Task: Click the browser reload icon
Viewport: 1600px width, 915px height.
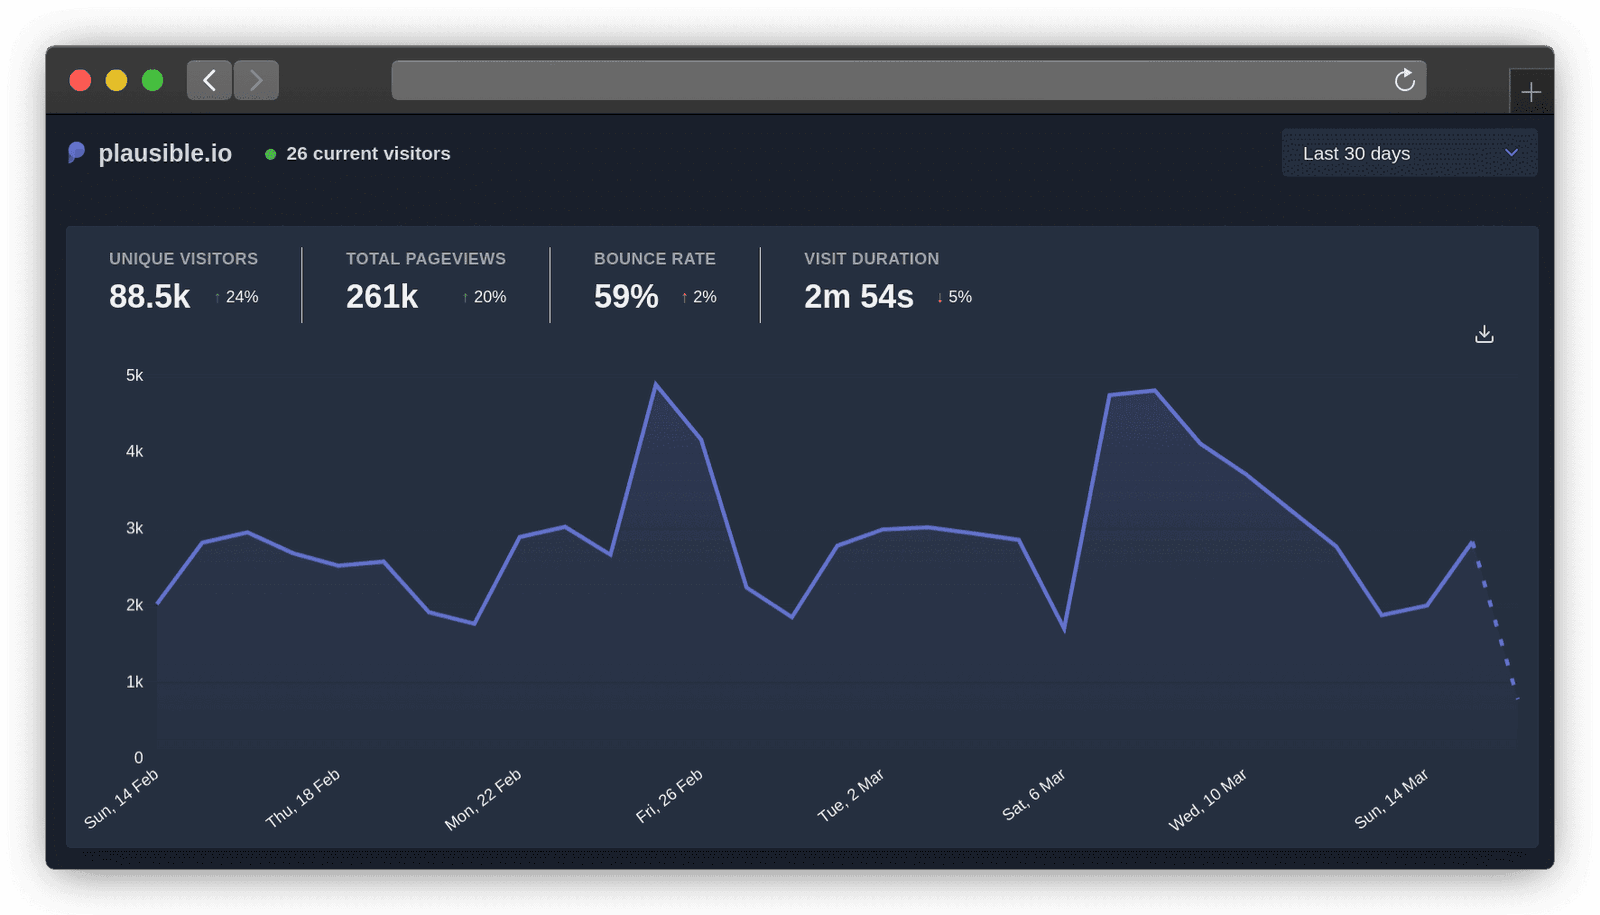Action: 1405,80
